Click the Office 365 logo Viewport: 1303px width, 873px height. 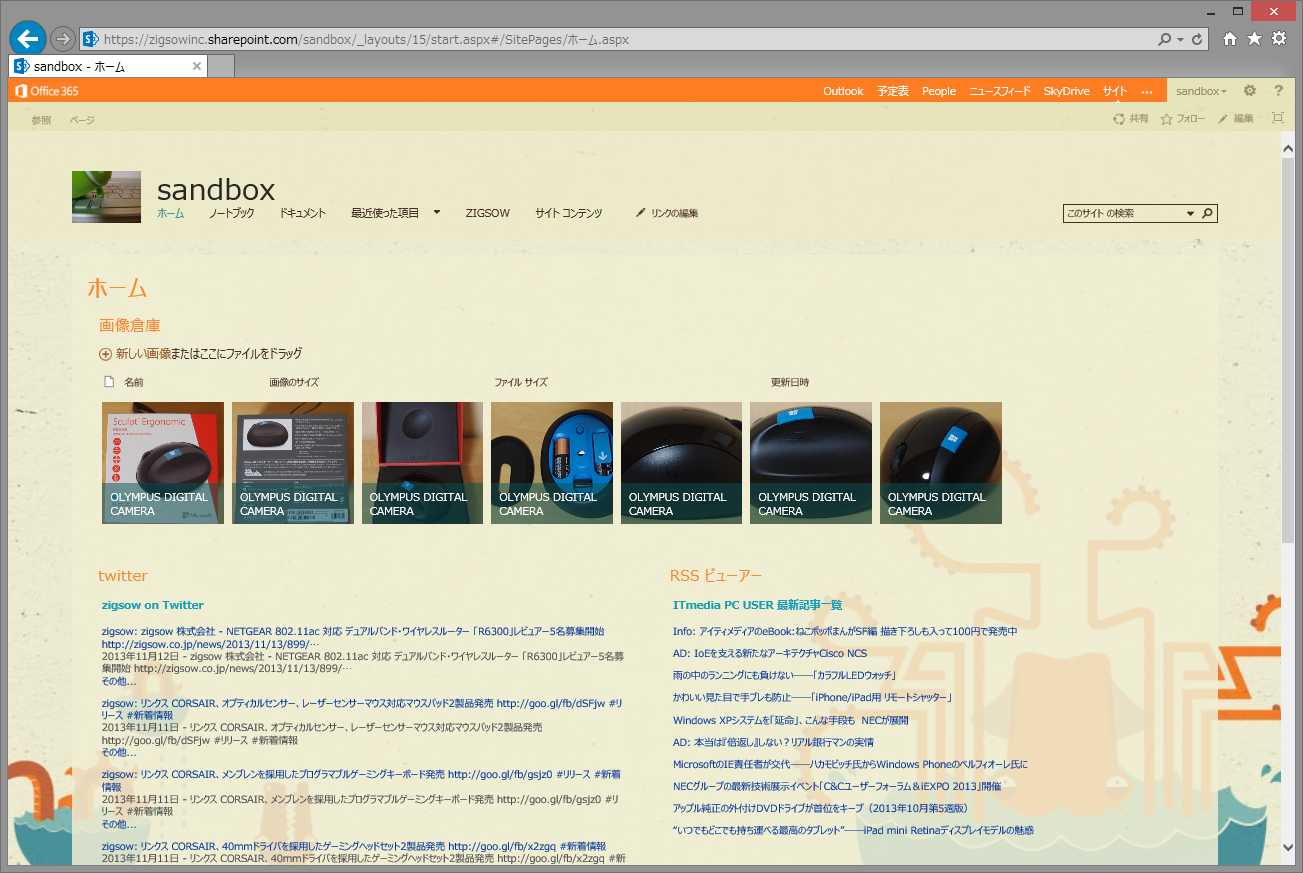coord(46,91)
